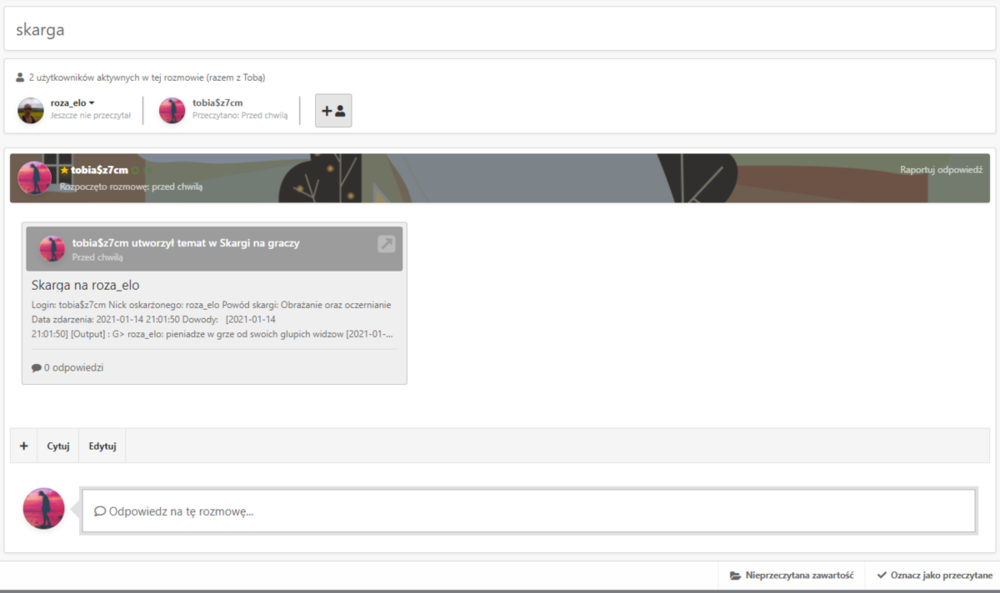Mark conversation with Oznacz jako przeczytane
Image resolution: width=1000 pixels, height=593 pixels.
[934, 575]
